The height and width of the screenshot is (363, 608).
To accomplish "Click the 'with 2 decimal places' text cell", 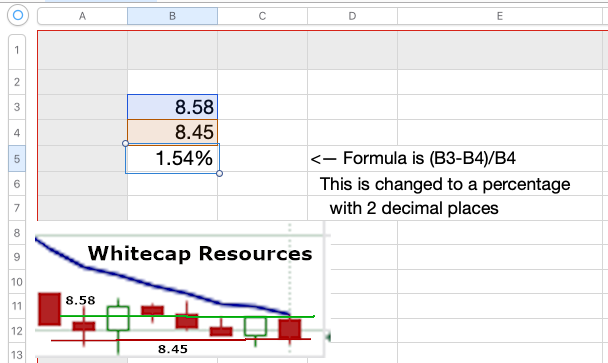I will [x=414, y=208].
